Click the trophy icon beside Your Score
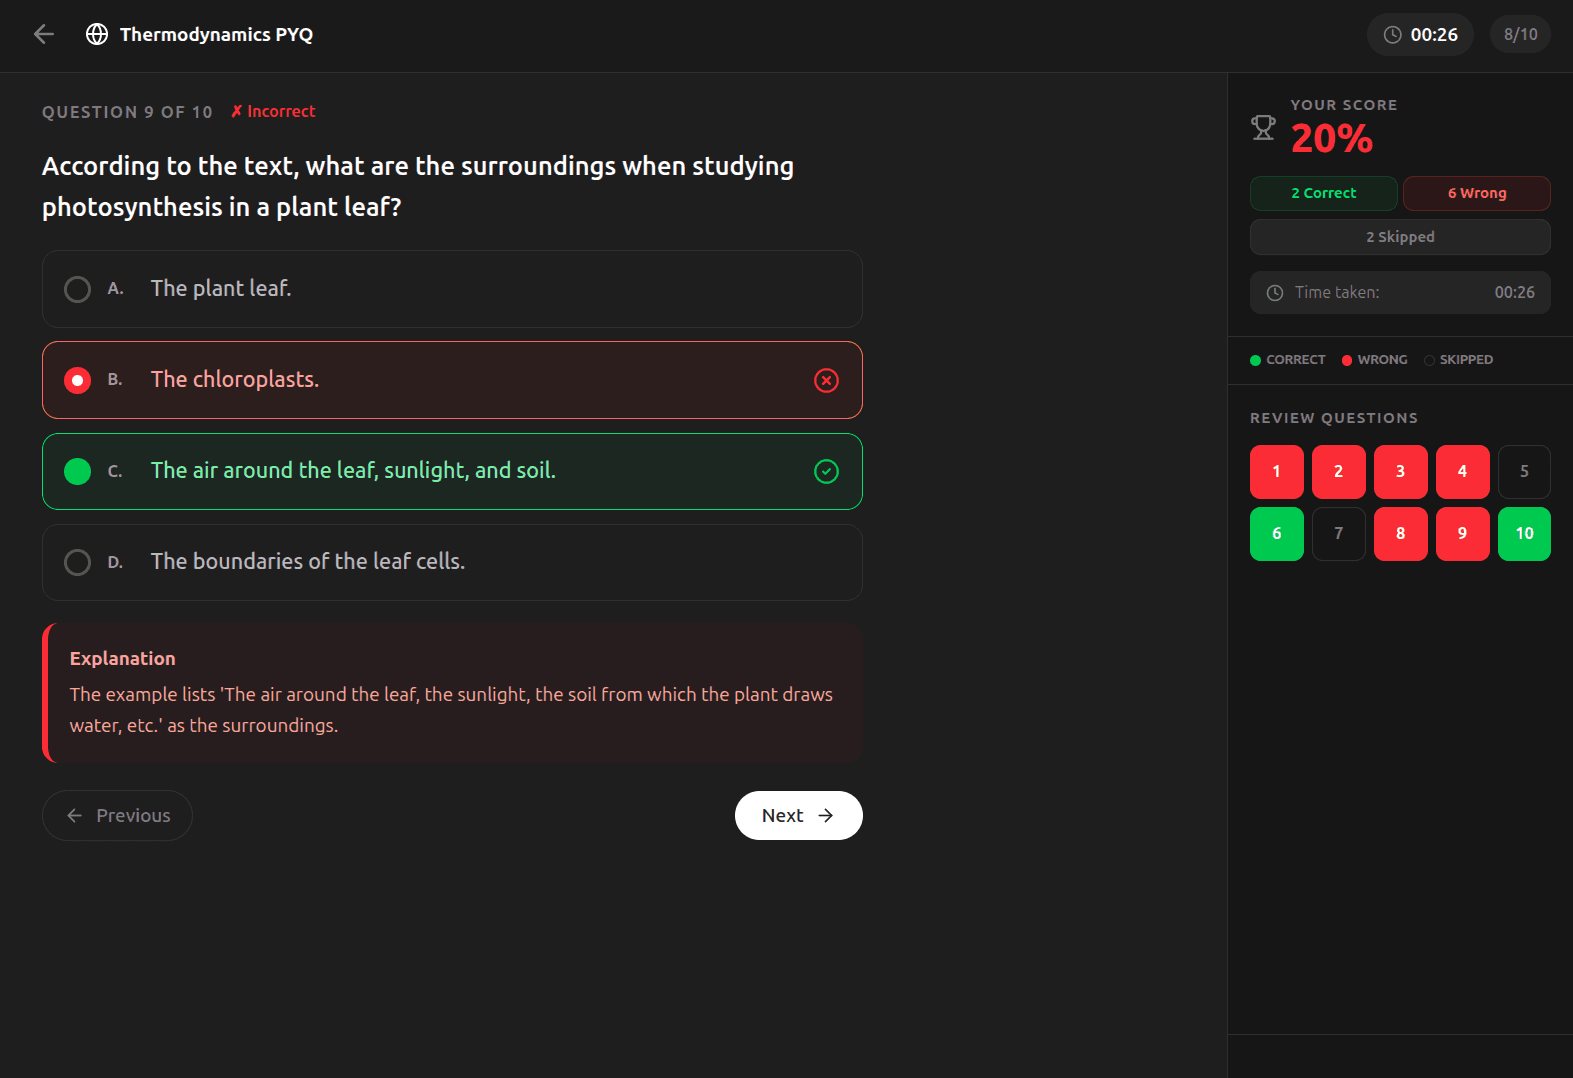1573x1078 pixels. click(1263, 128)
